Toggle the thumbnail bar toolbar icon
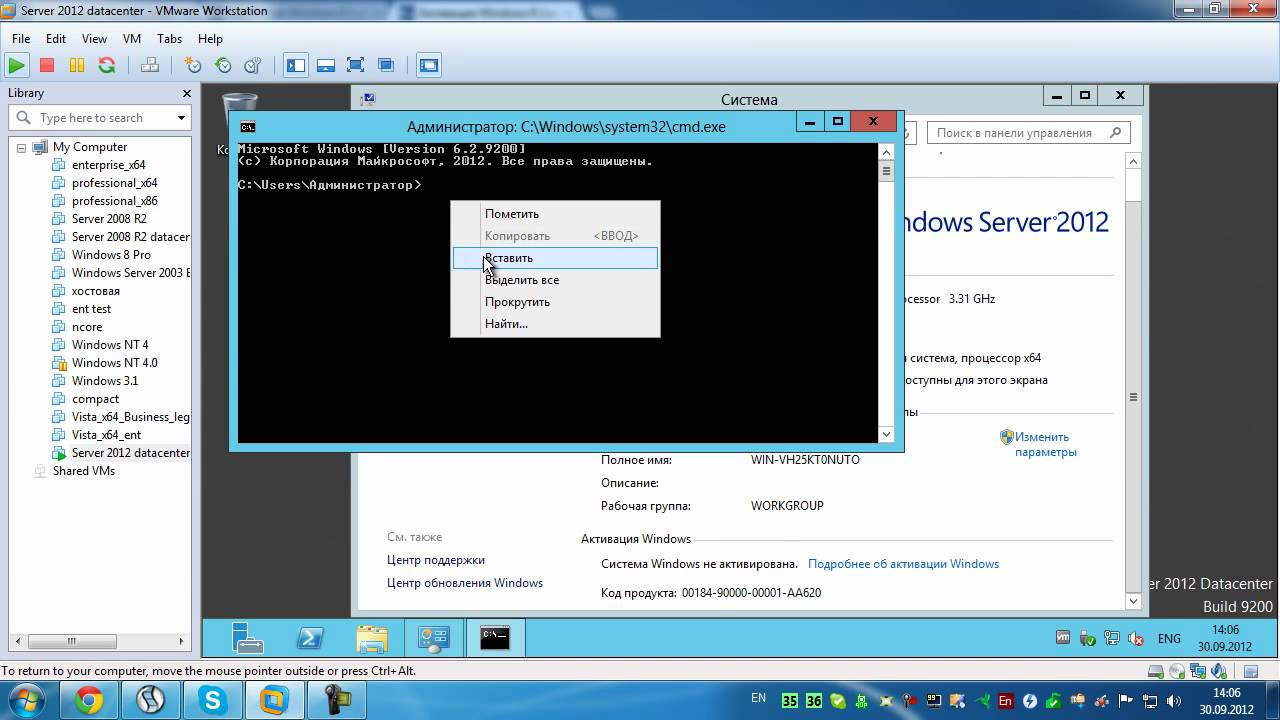 click(325, 65)
